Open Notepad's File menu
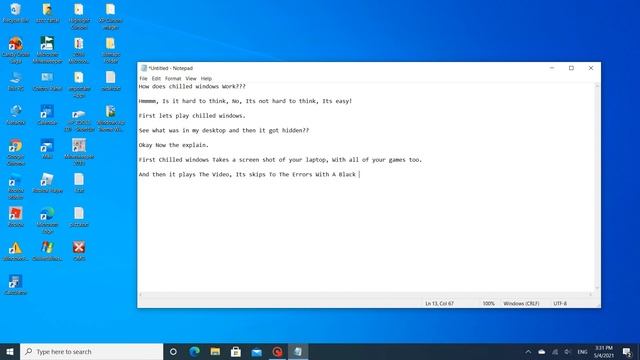Viewport: 640px width, 360px height. tap(143, 78)
